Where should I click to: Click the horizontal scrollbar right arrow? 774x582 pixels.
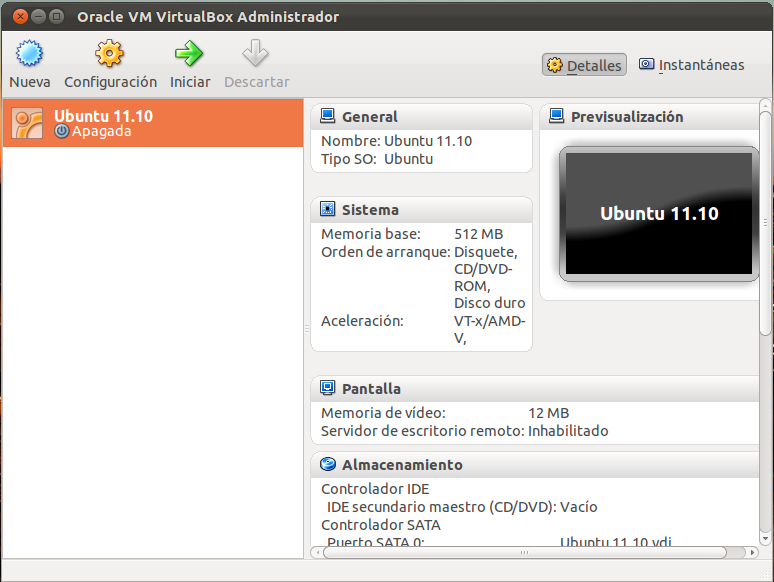[x=752, y=552]
